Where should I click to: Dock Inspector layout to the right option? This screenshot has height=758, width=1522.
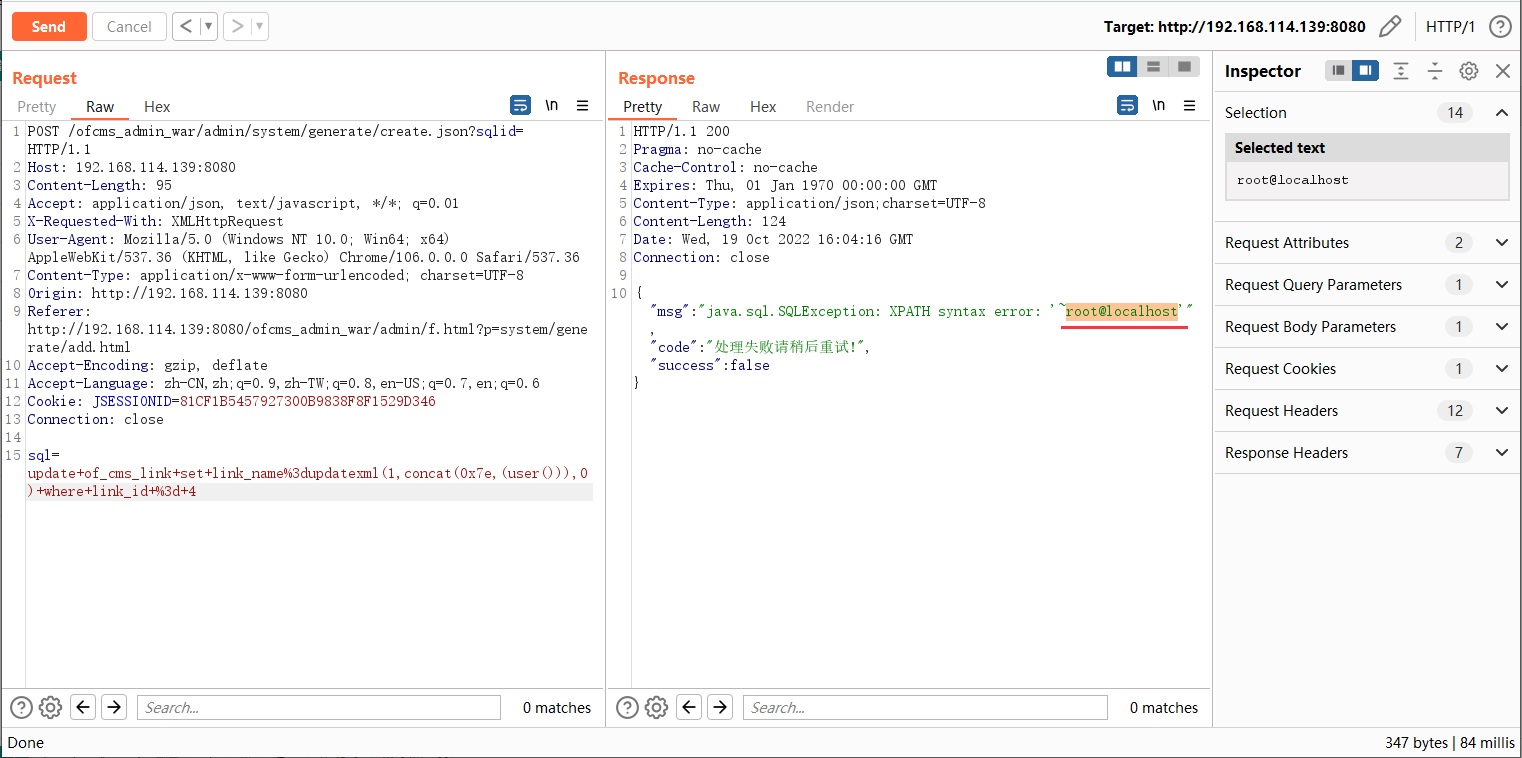pyautogui.click(x=1366, y=71)
